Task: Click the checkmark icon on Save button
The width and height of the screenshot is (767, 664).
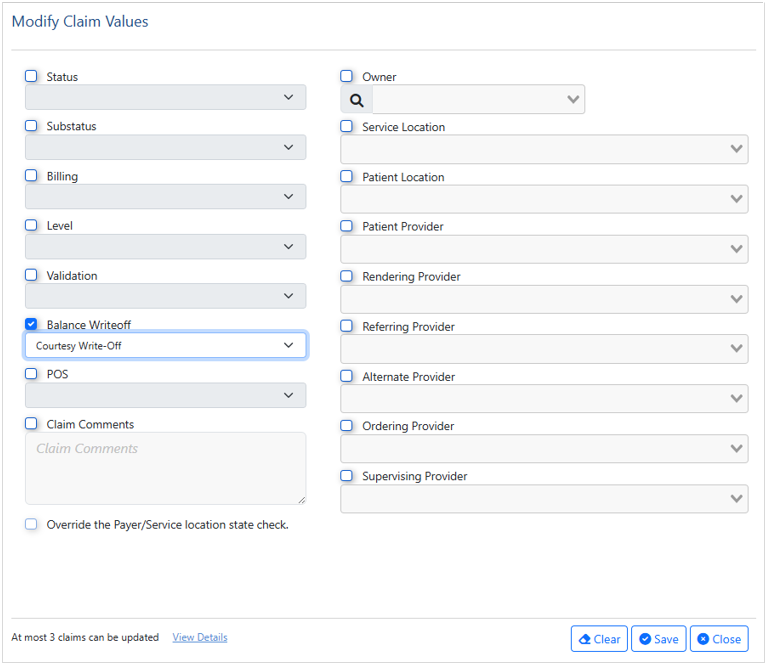Action: [645, 639]
